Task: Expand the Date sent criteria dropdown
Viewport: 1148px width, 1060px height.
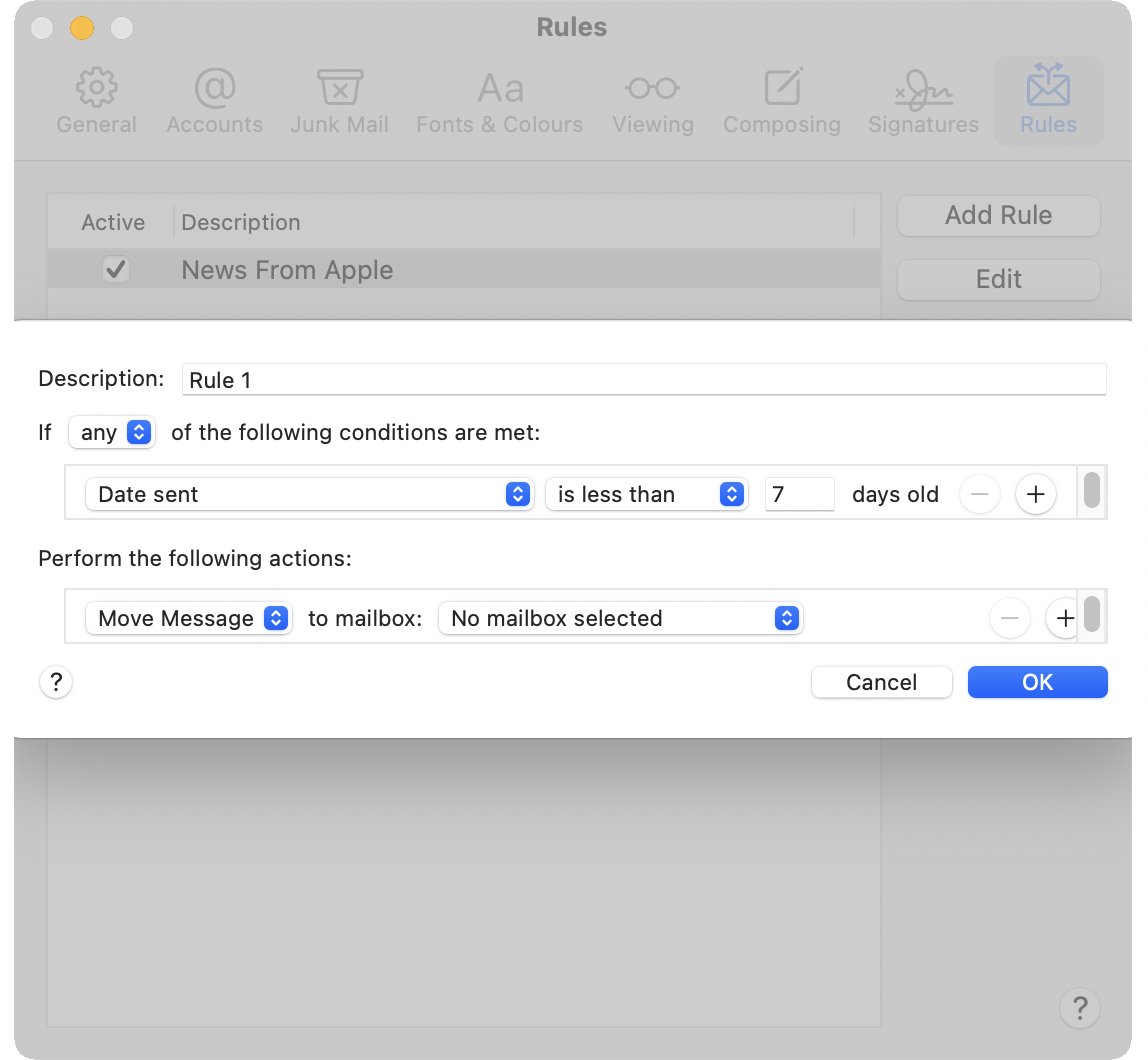Action: tap(309, 494)
